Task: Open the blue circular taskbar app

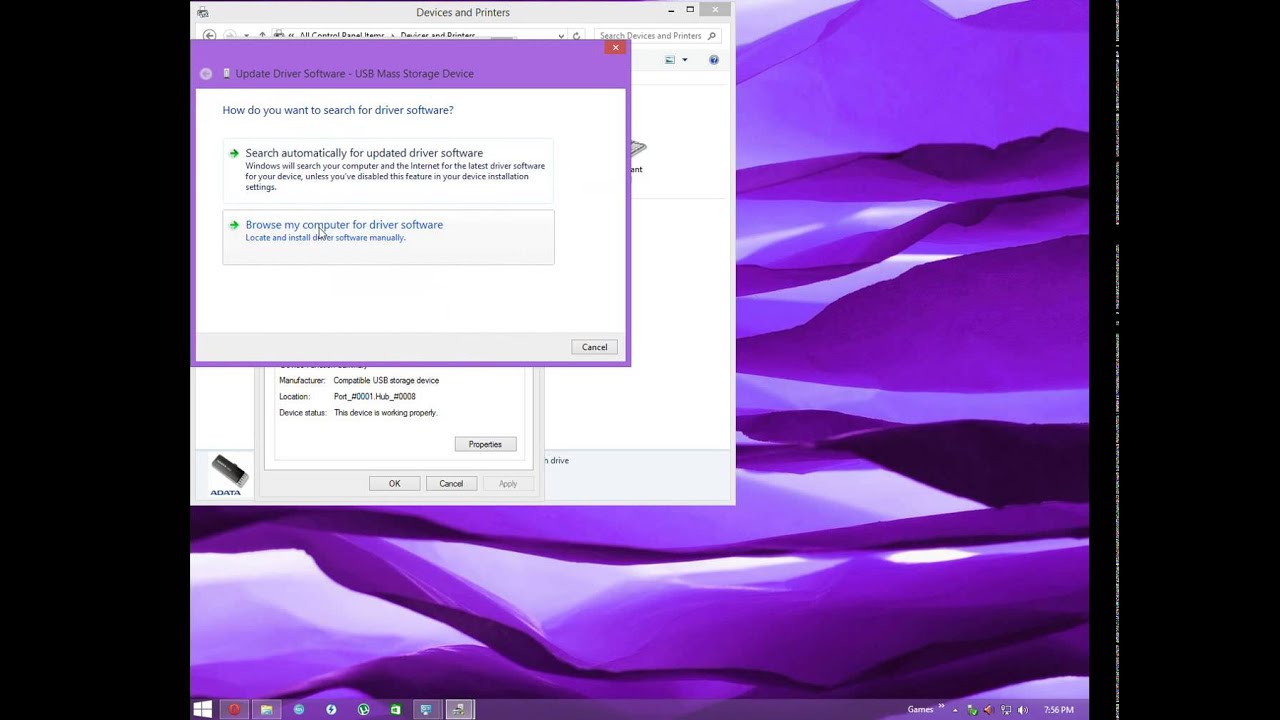Action: [299, 710]
